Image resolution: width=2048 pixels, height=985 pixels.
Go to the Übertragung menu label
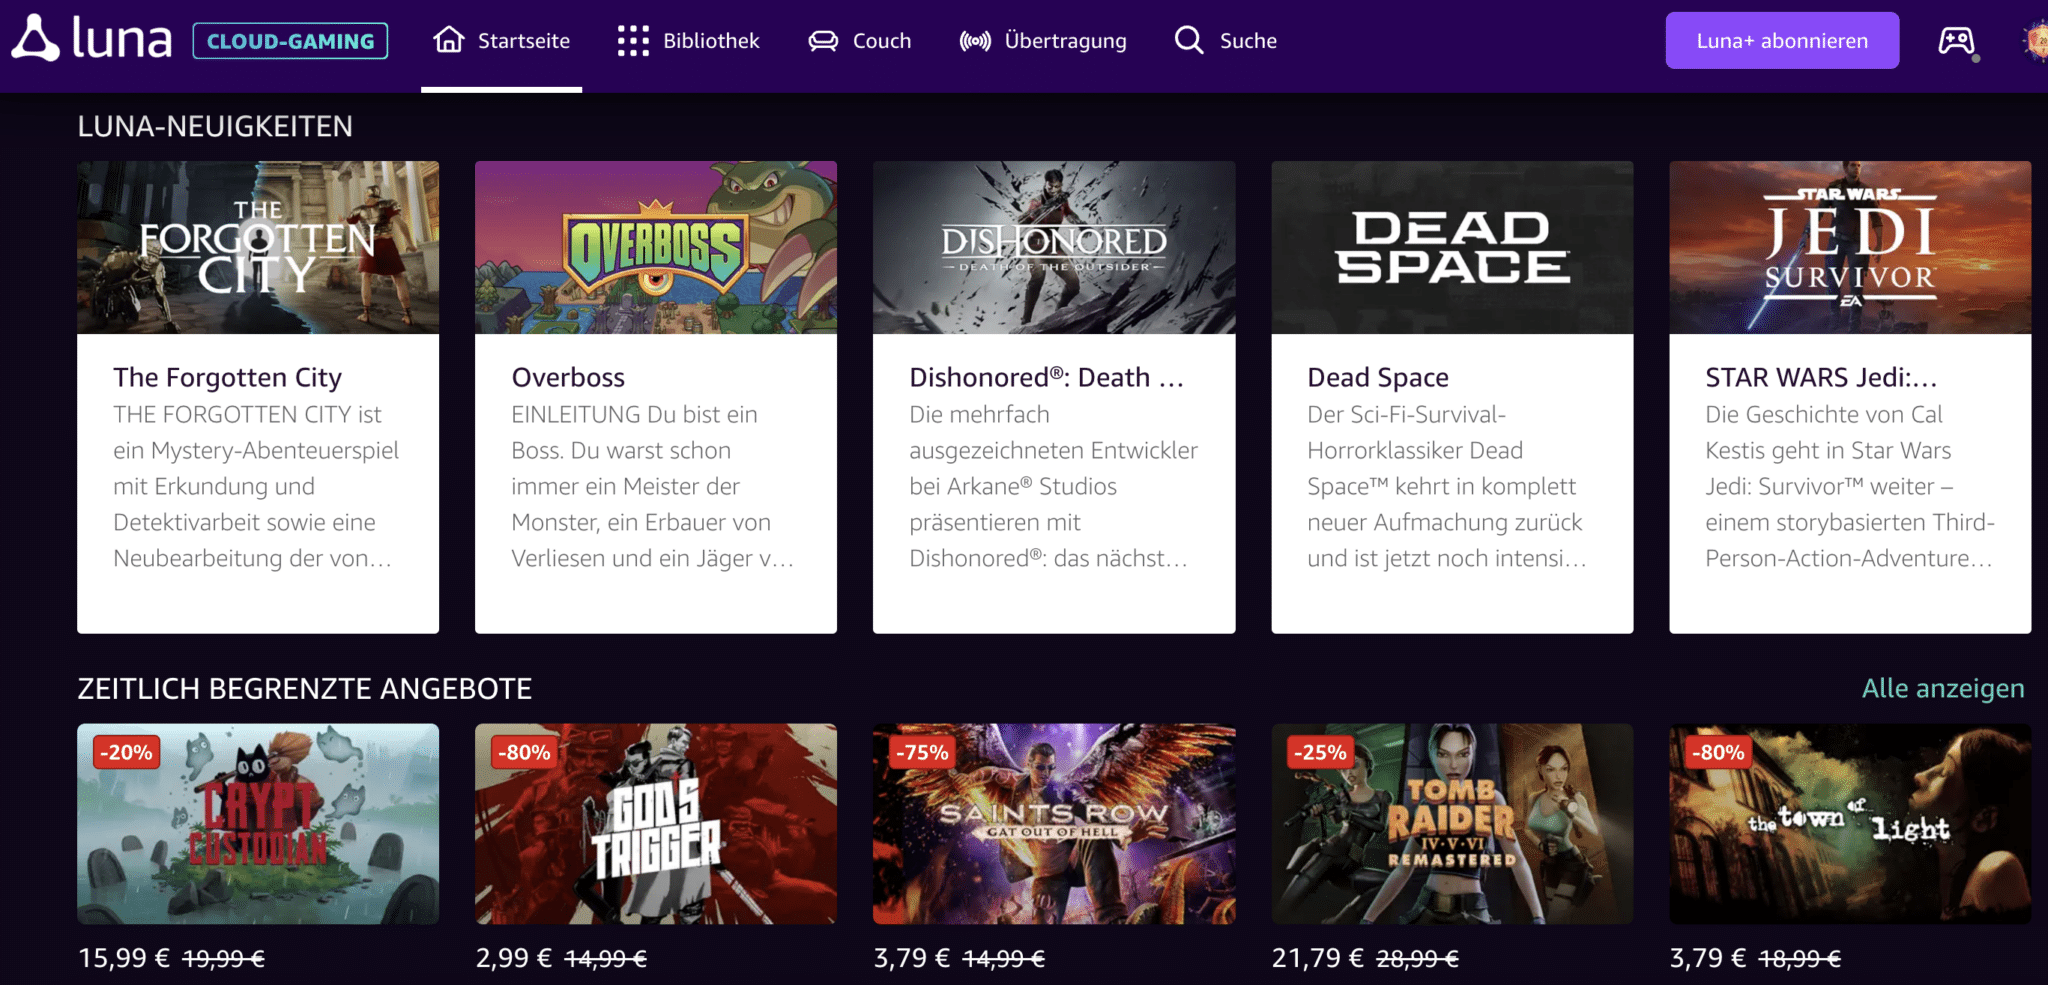pyautogui.click(x=1065, y=41)
